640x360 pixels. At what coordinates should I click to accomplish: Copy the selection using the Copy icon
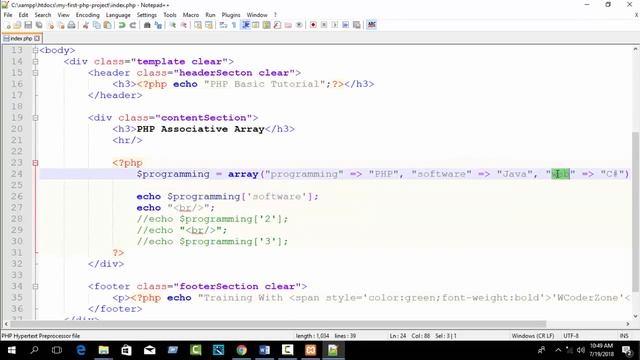(96, 25)
